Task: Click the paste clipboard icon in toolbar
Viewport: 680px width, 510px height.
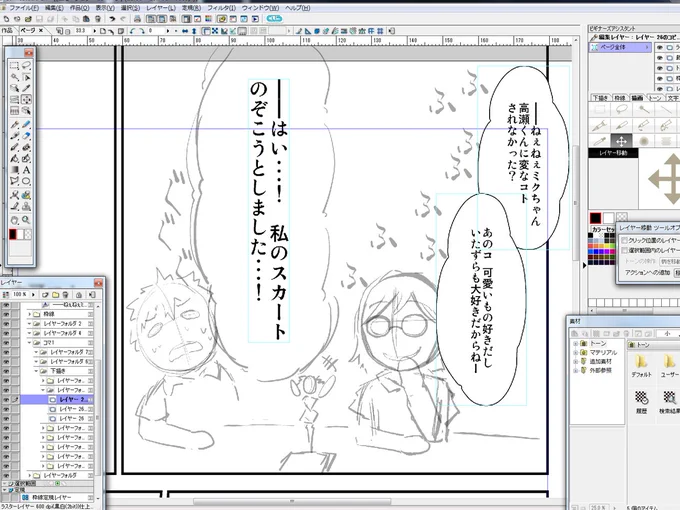Action: 86,19
